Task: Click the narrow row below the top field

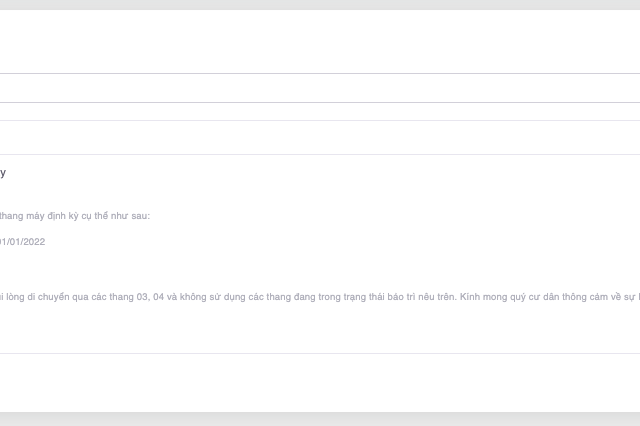Action: point(320,111)
